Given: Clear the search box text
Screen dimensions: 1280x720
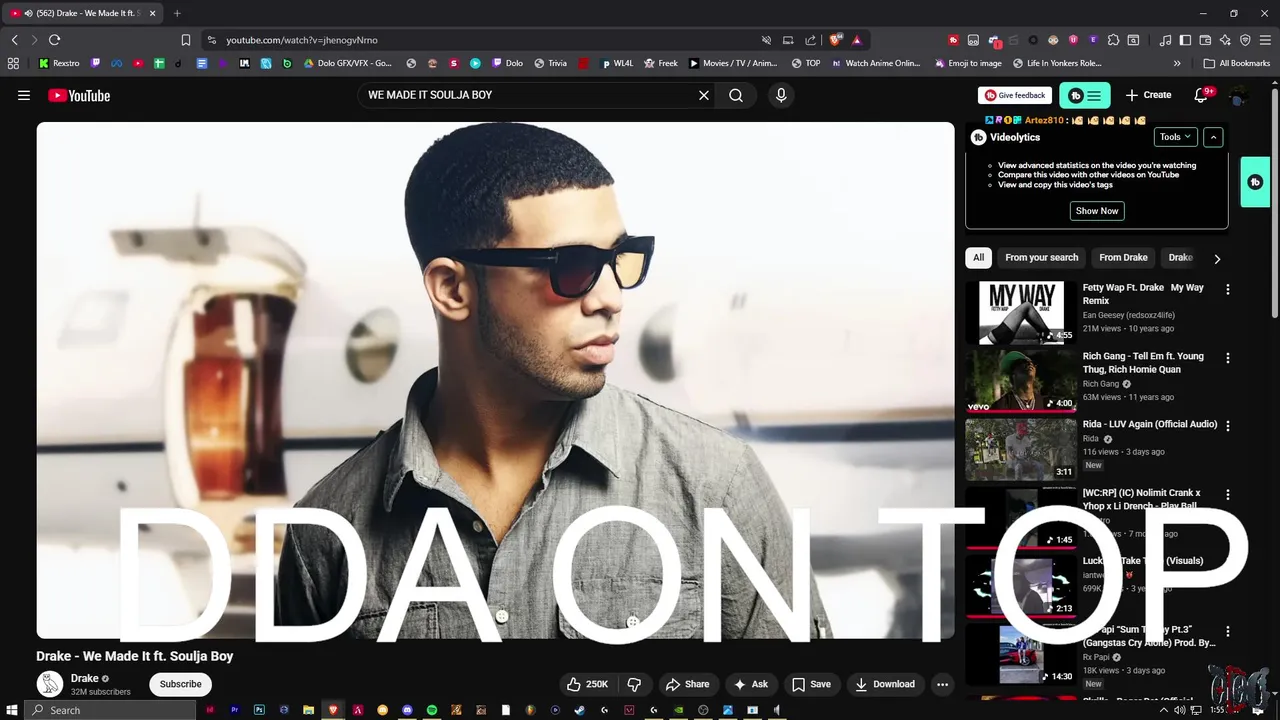Looking at the screenshot, I should tap(704, 95).
